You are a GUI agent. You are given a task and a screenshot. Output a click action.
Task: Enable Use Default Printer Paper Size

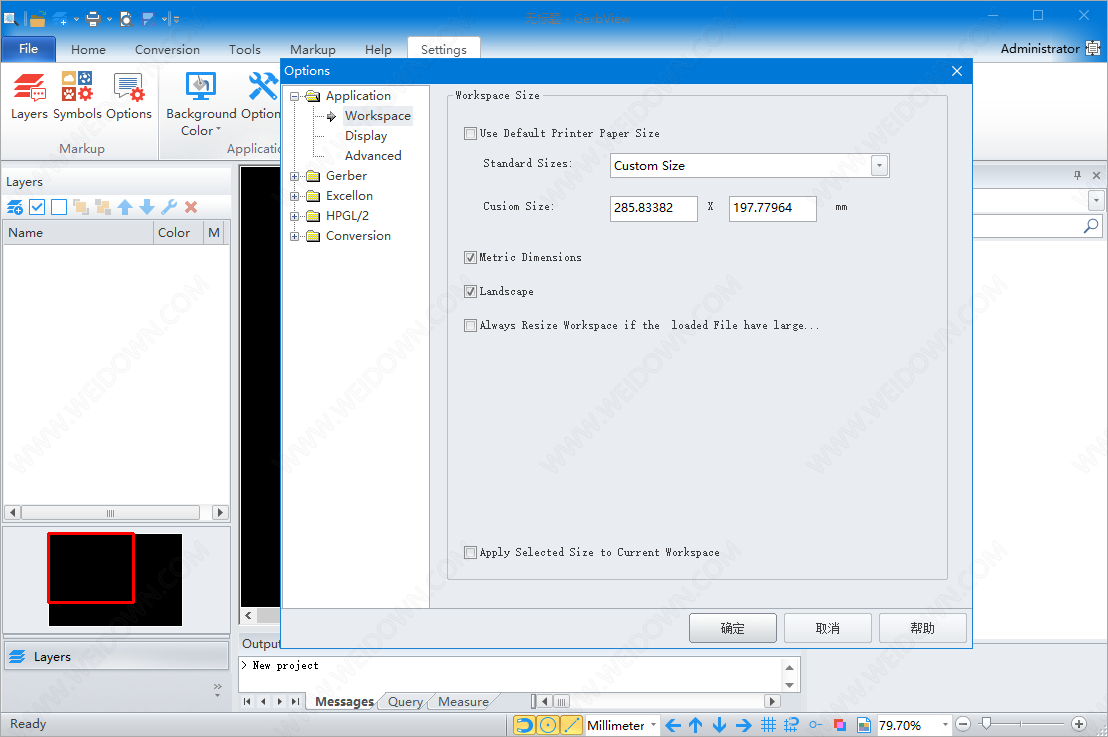(x=471, y=133)
